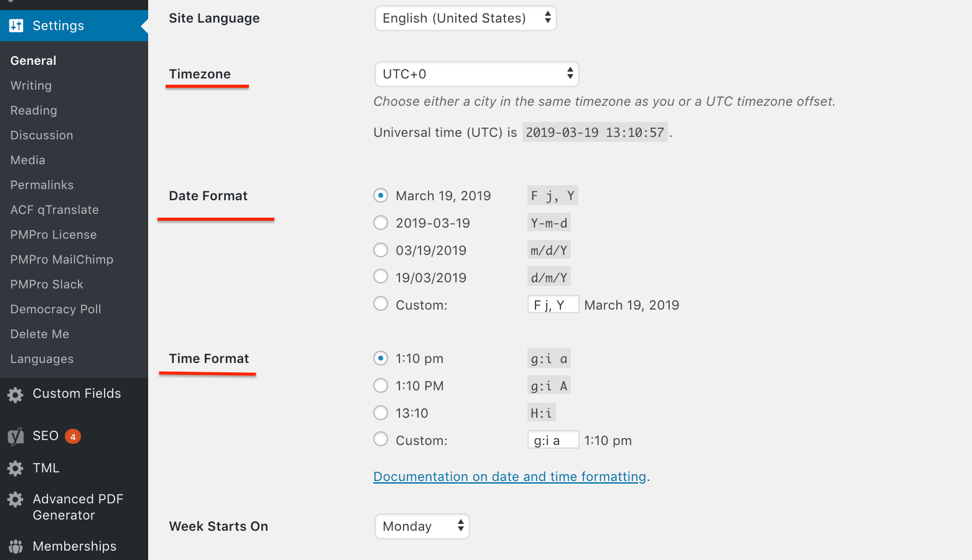This screenshot has height=560, width=972.
Task: Click the 'g:i A' uppercase format code
Action: (x=549, y=386)
